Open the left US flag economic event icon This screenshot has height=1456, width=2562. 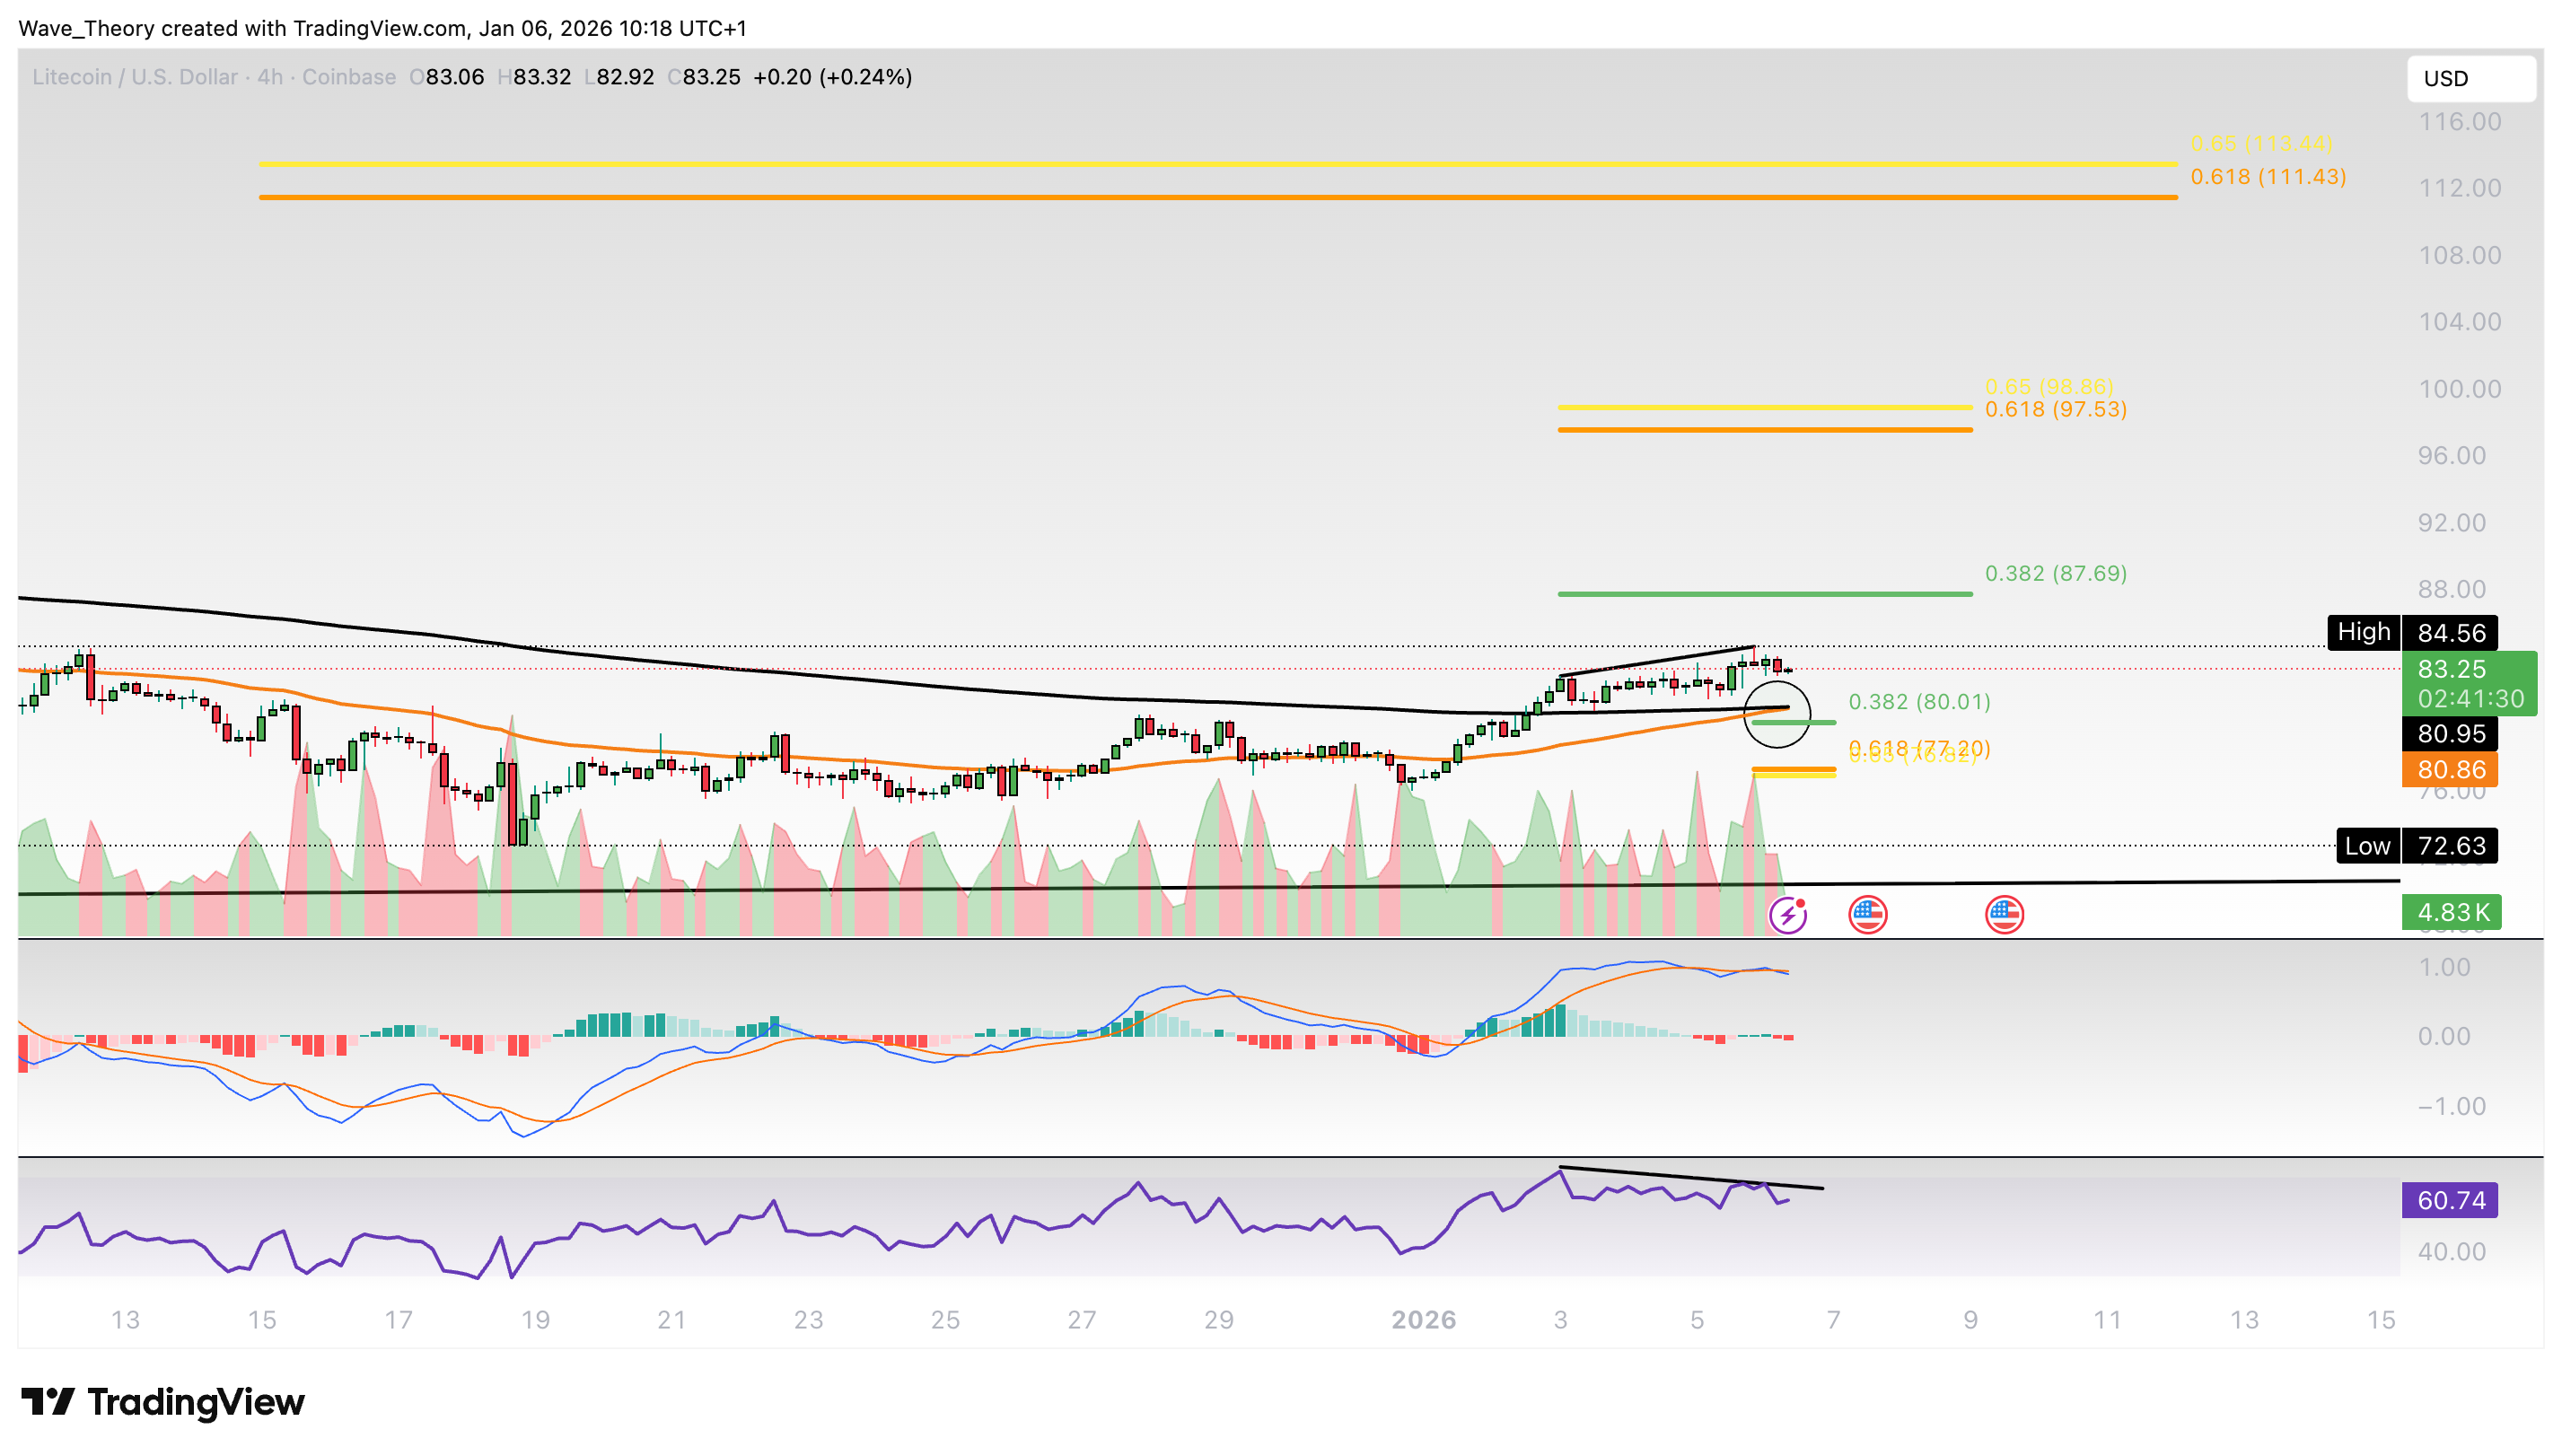coord(1868,915)
